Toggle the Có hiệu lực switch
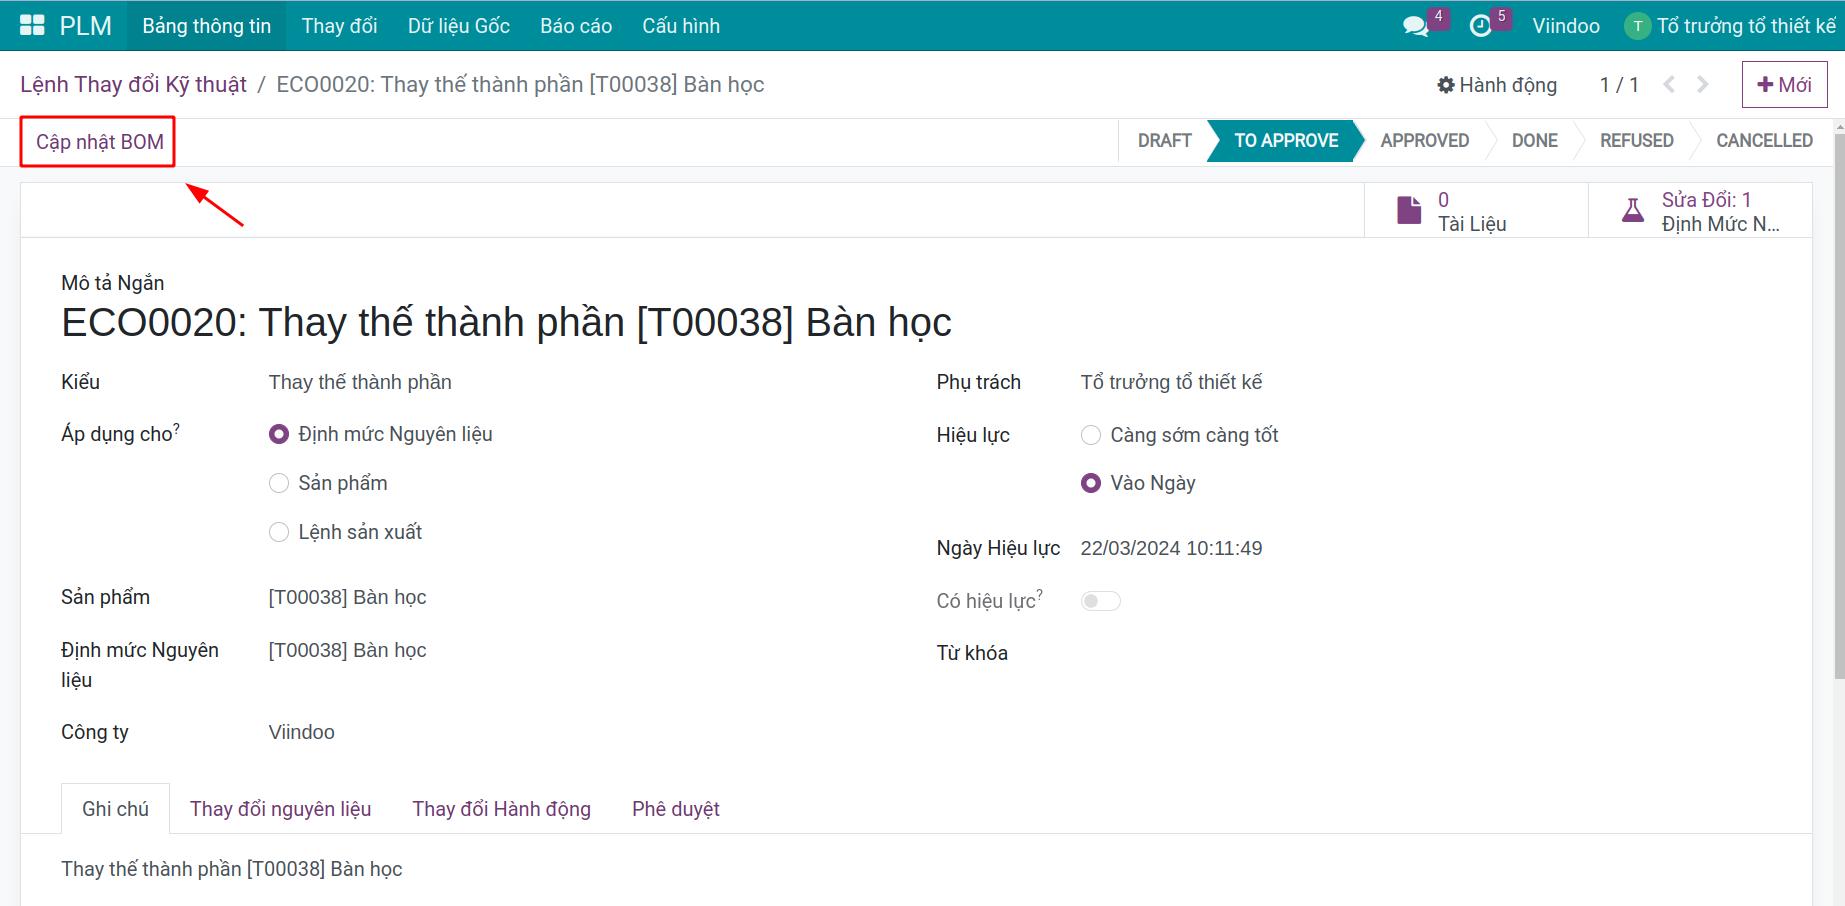Viewport: 1845px width, 906px height. (1100, 601)
